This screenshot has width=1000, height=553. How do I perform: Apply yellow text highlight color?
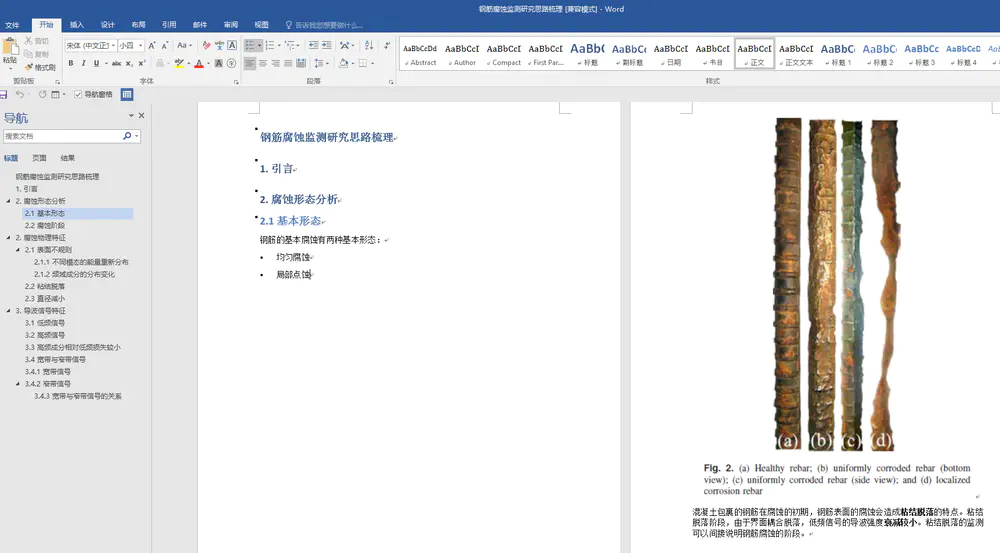click(x=179, y=63)
